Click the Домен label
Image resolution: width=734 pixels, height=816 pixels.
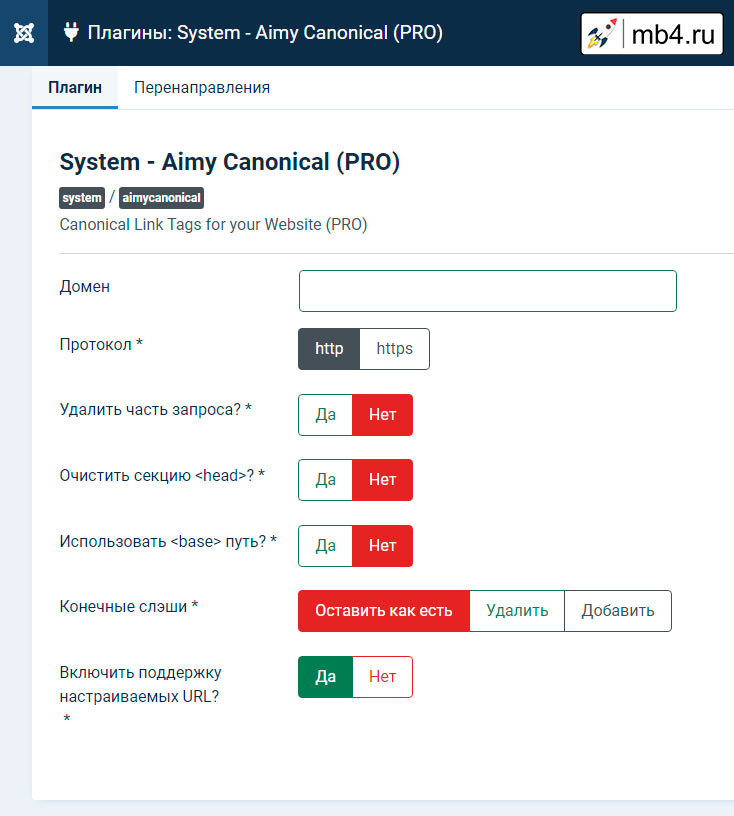coord(85,287)
